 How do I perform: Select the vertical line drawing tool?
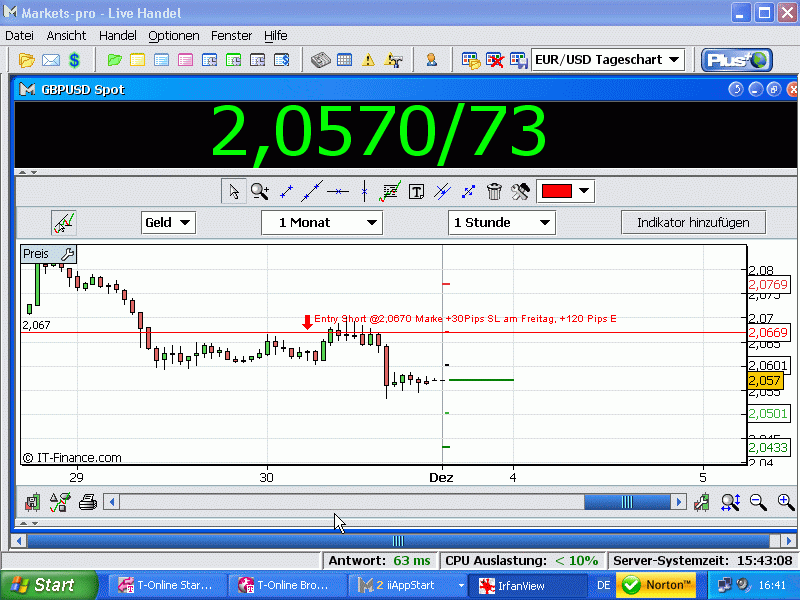364,191
